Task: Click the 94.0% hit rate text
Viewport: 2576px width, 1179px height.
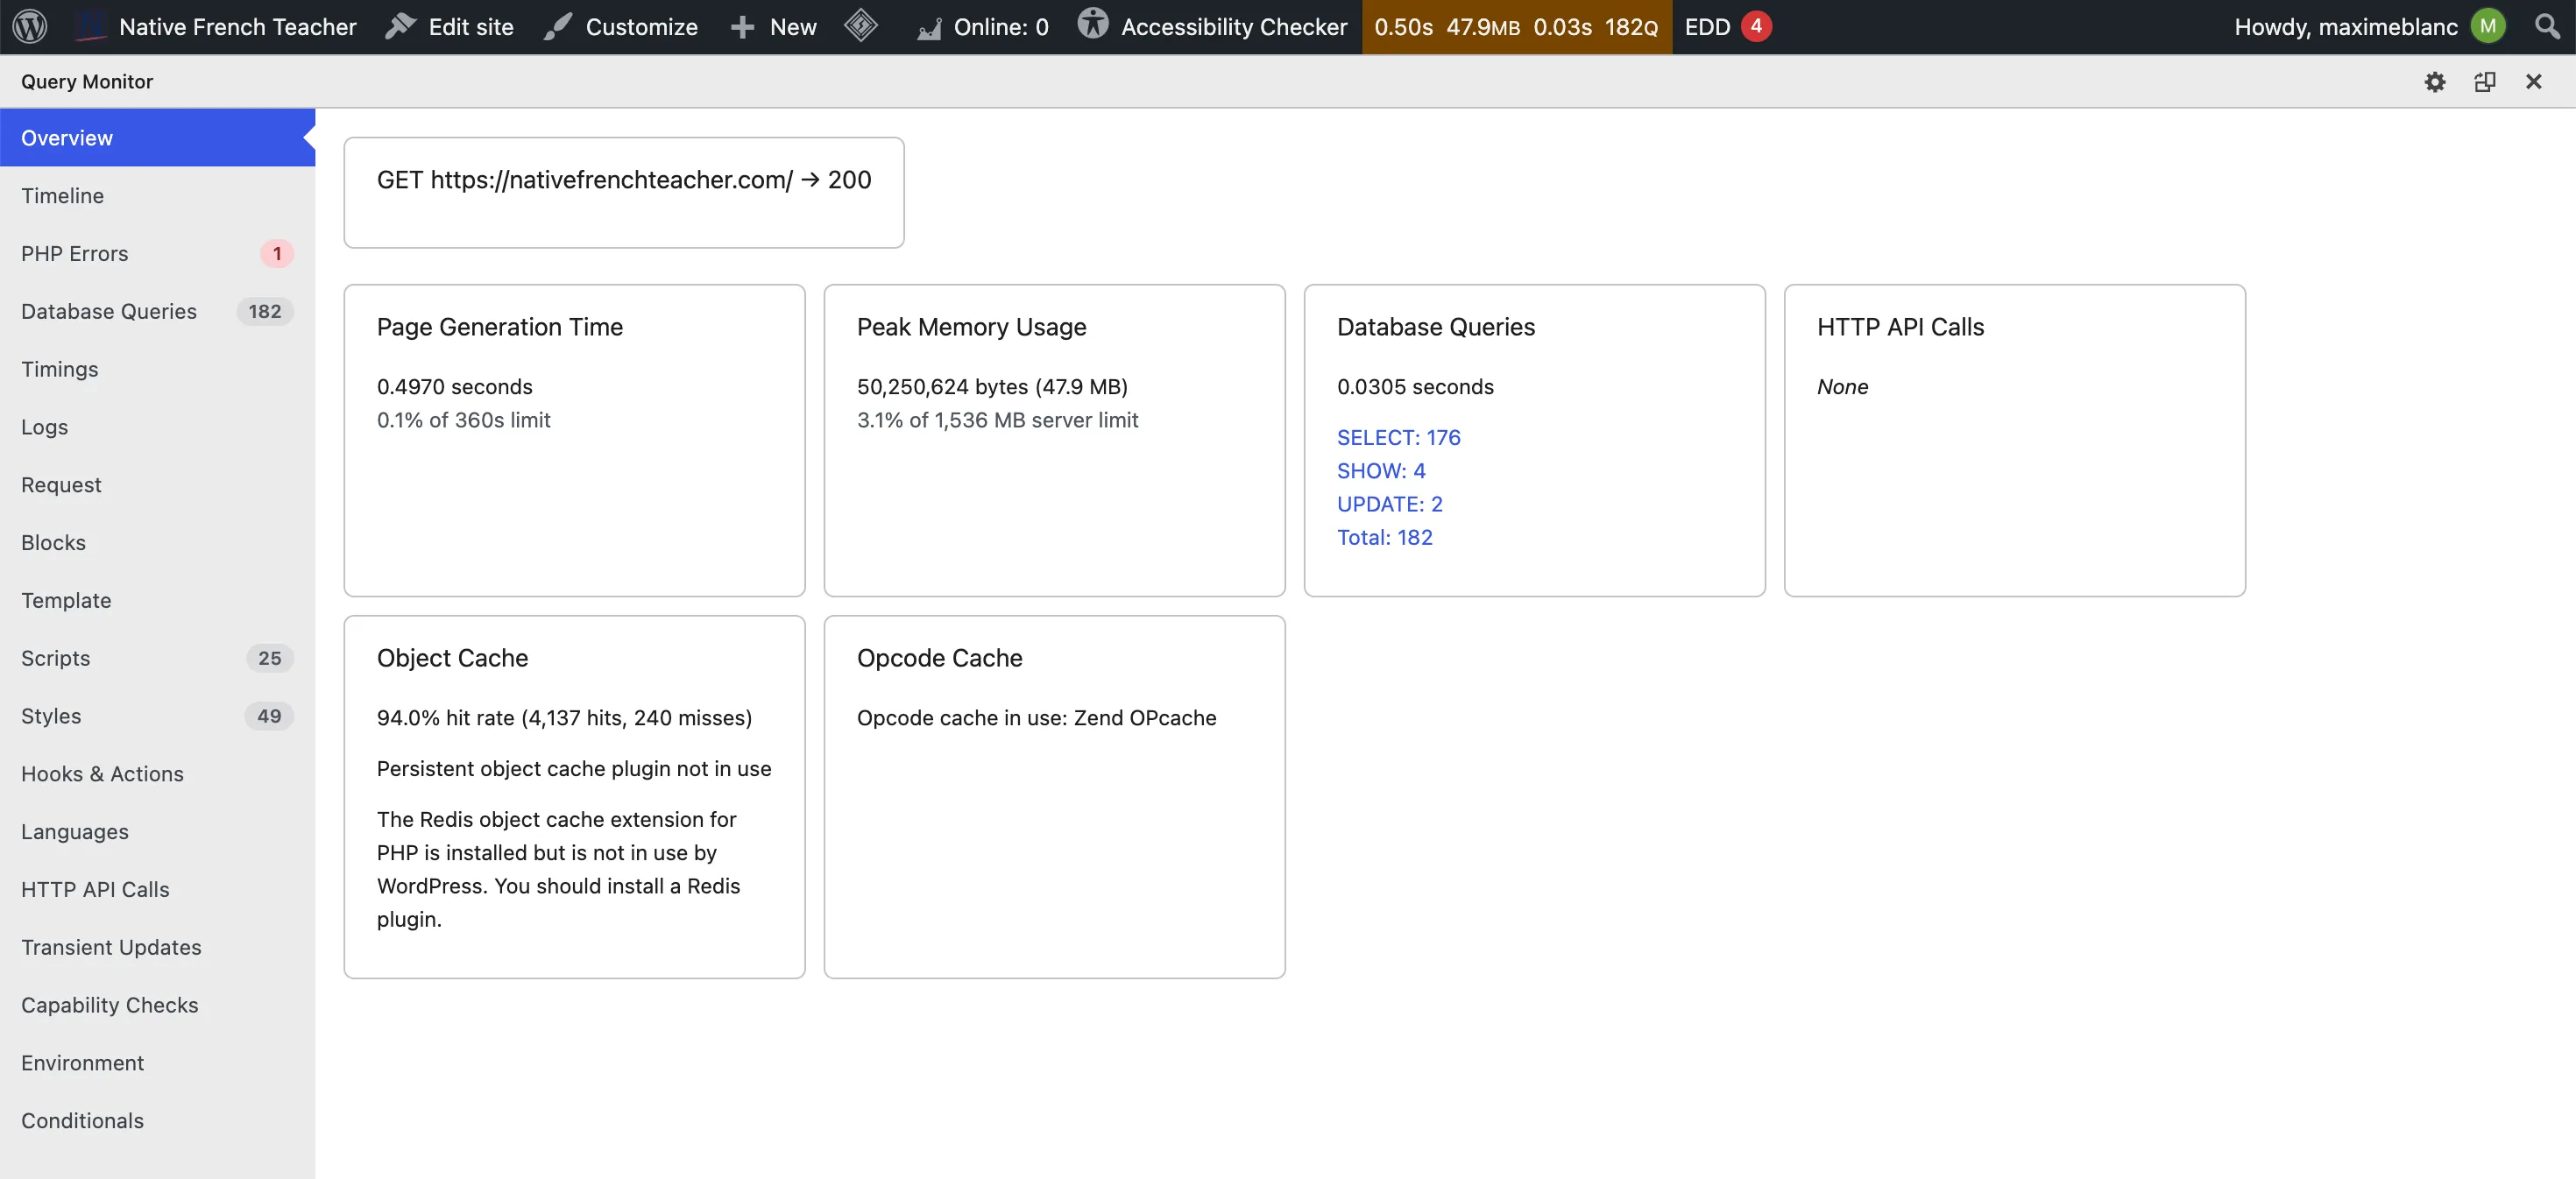Action: coord(564,718)
